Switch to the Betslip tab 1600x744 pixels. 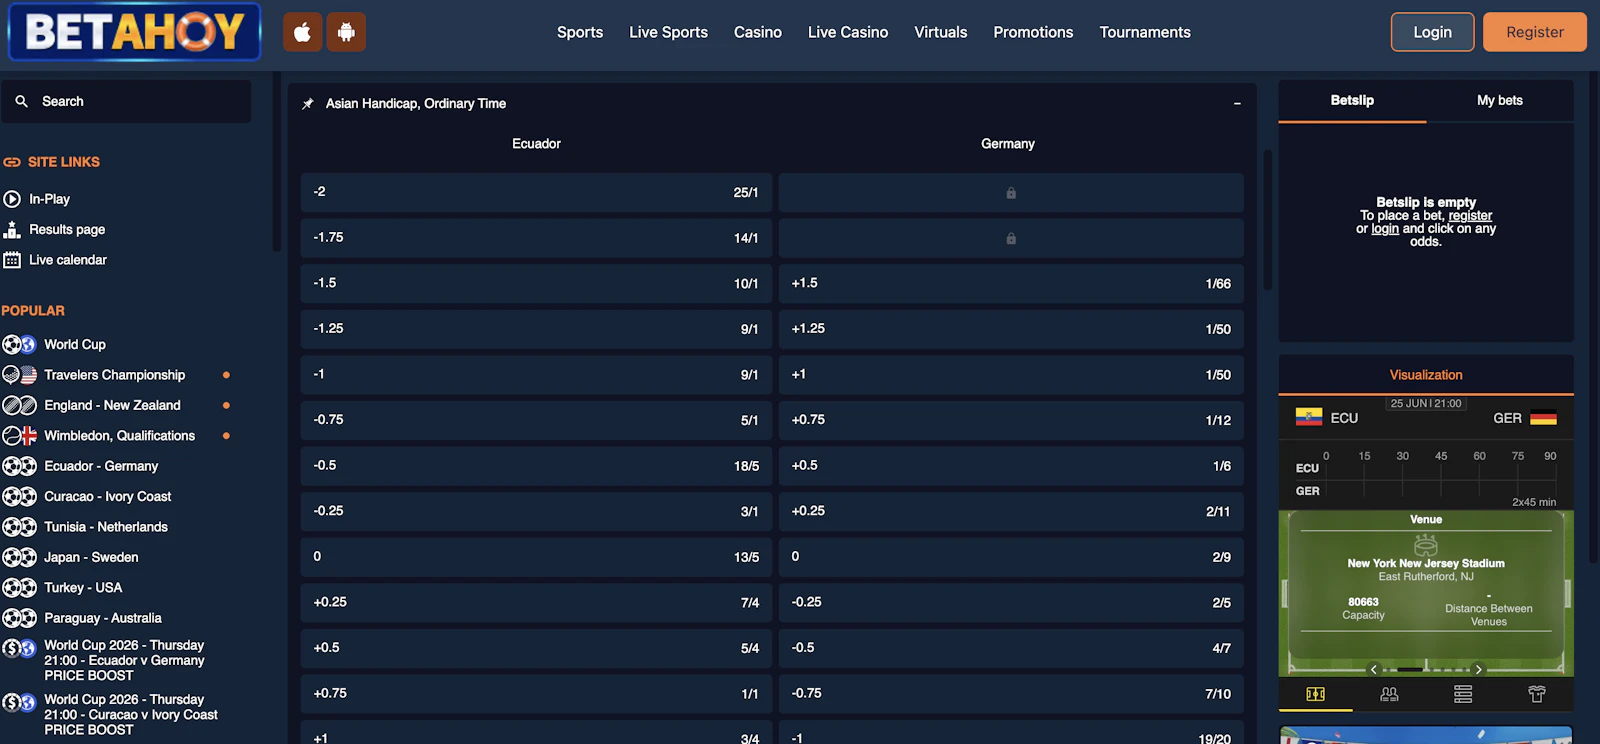pos(1352,101)
